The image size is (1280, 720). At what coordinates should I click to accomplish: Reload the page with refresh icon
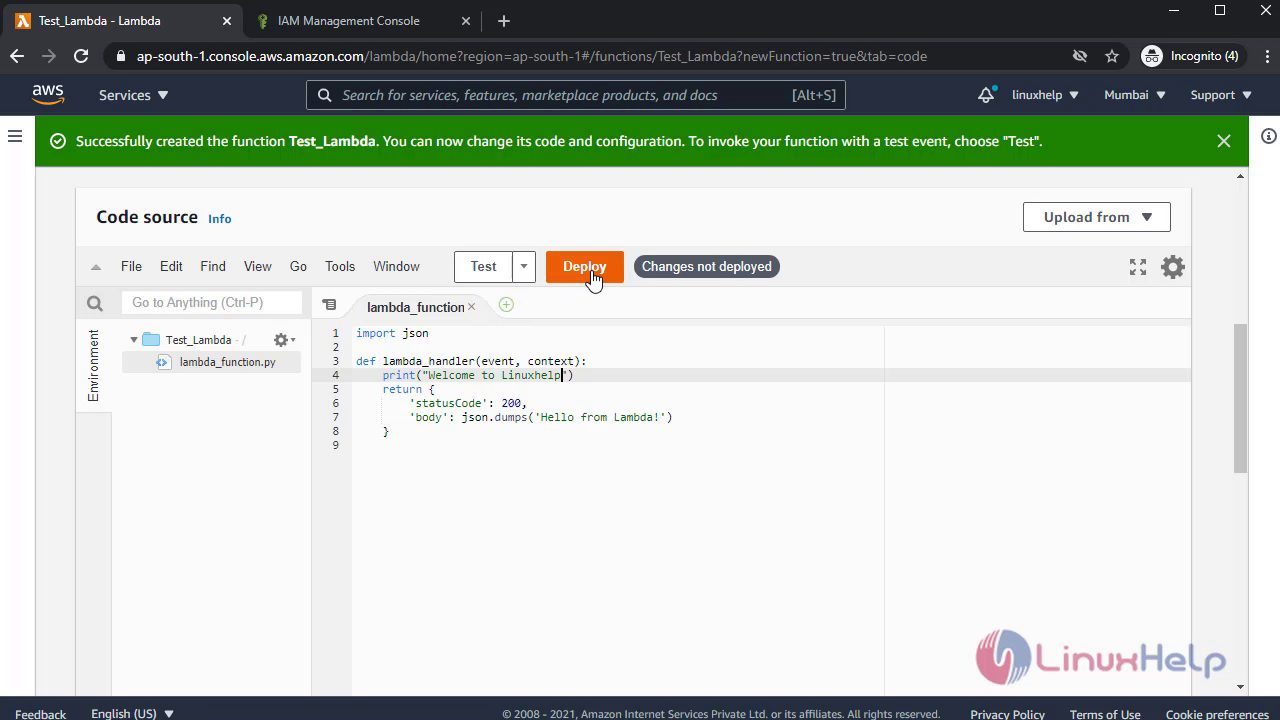[x=81, y=56]
